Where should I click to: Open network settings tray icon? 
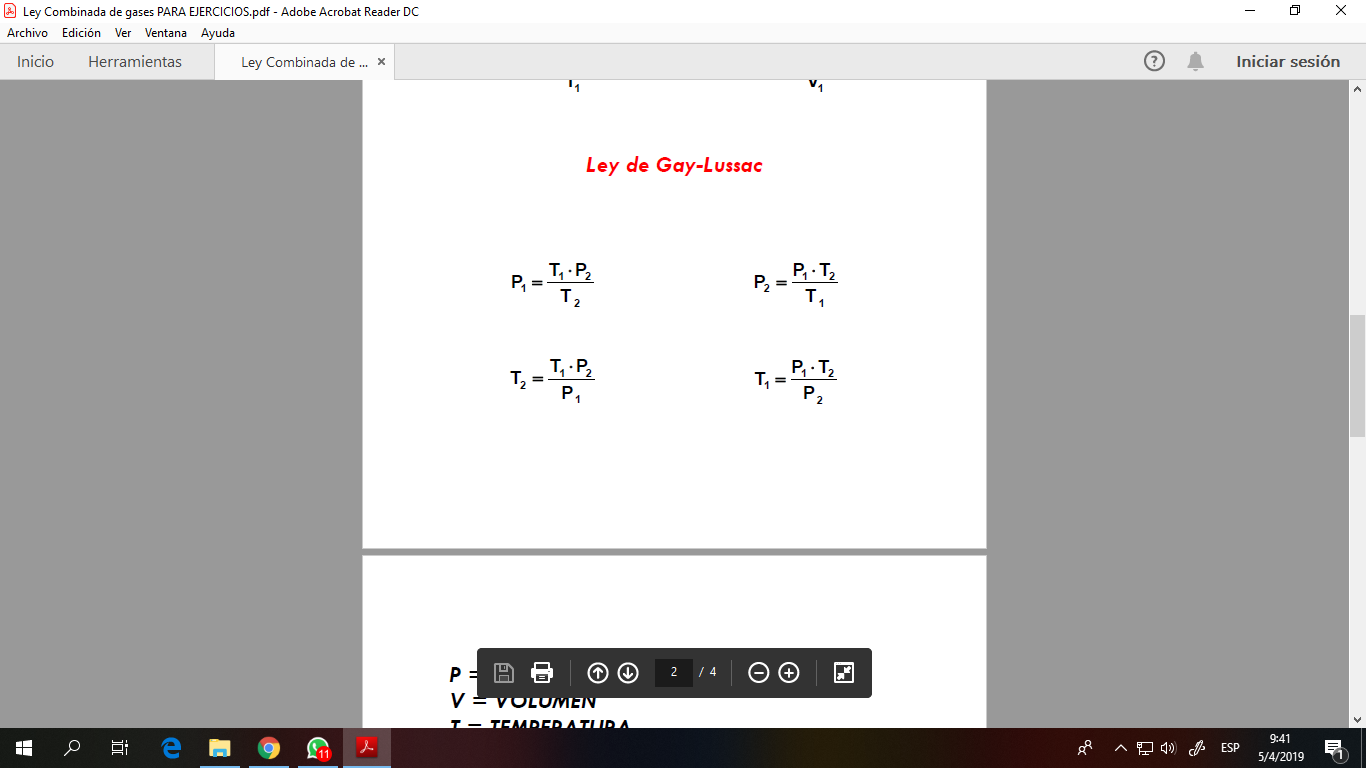1145,748
